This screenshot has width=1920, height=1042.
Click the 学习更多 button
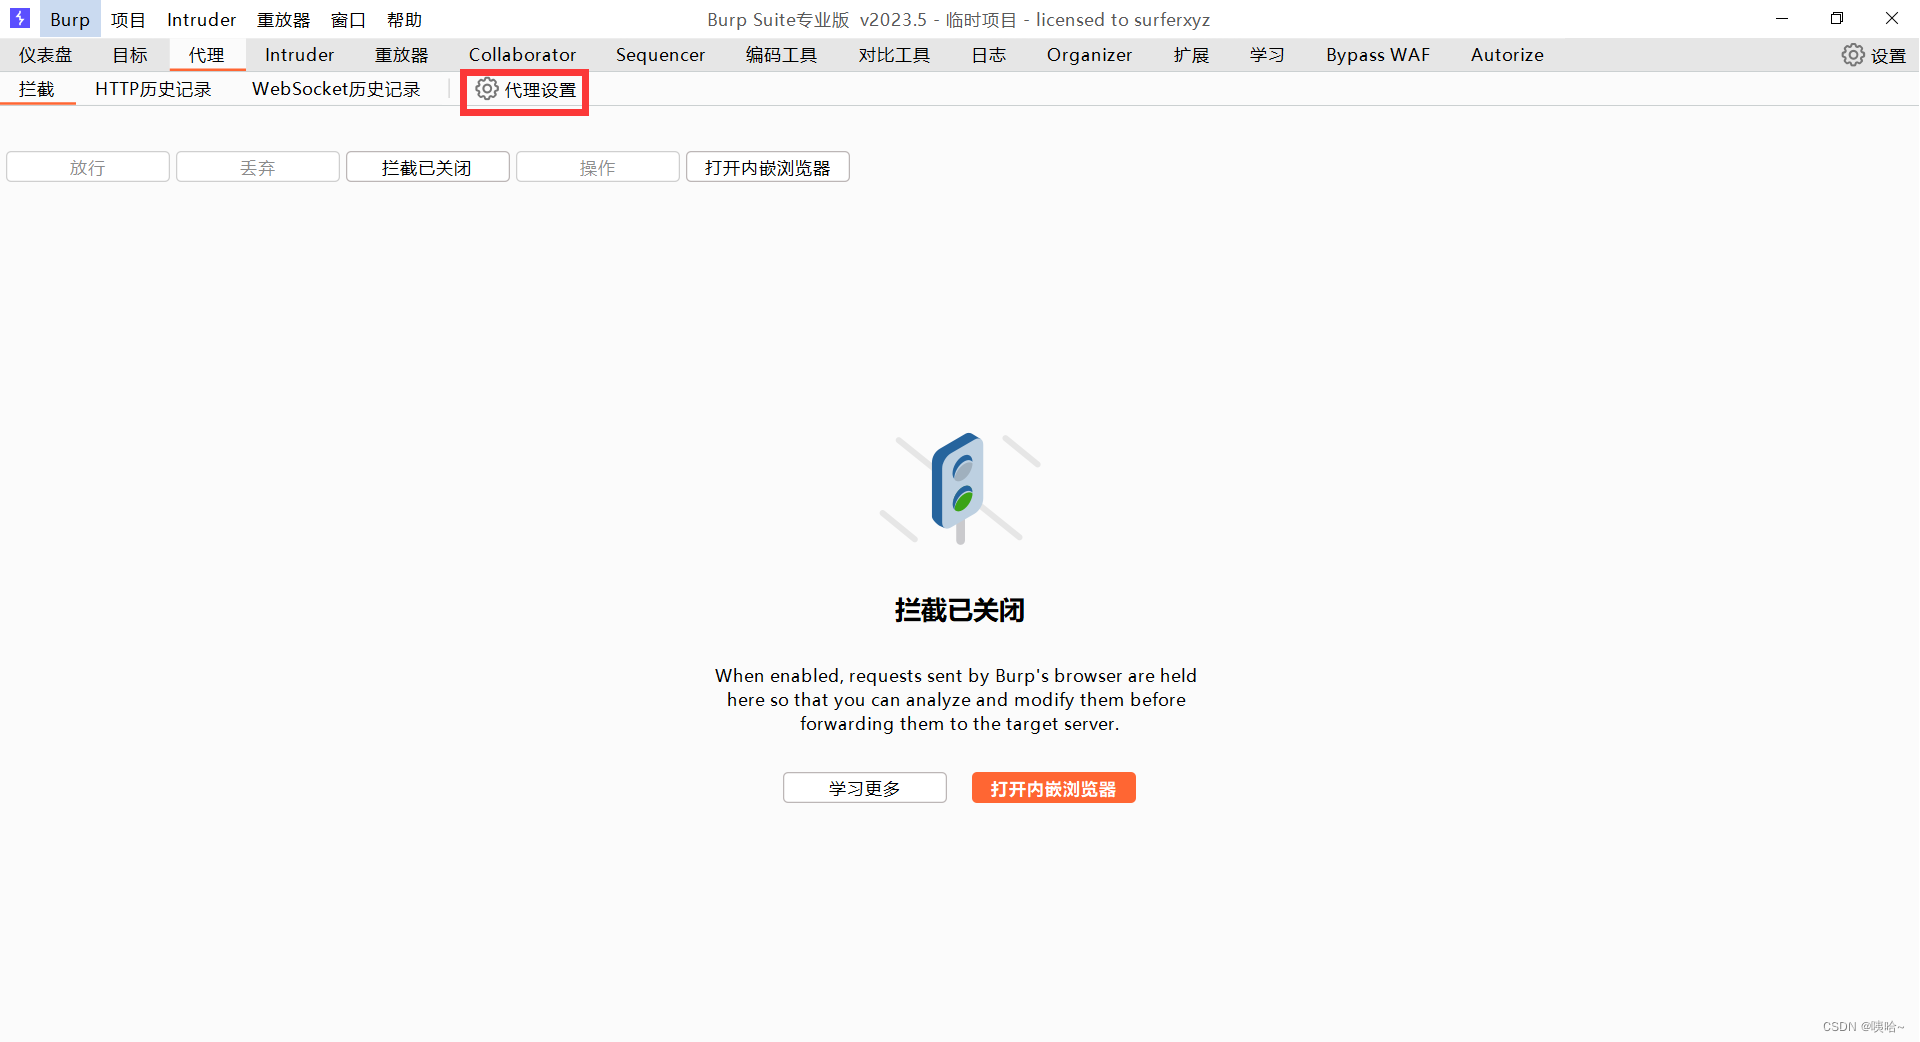pyautogui.click(x=865, y=788)
